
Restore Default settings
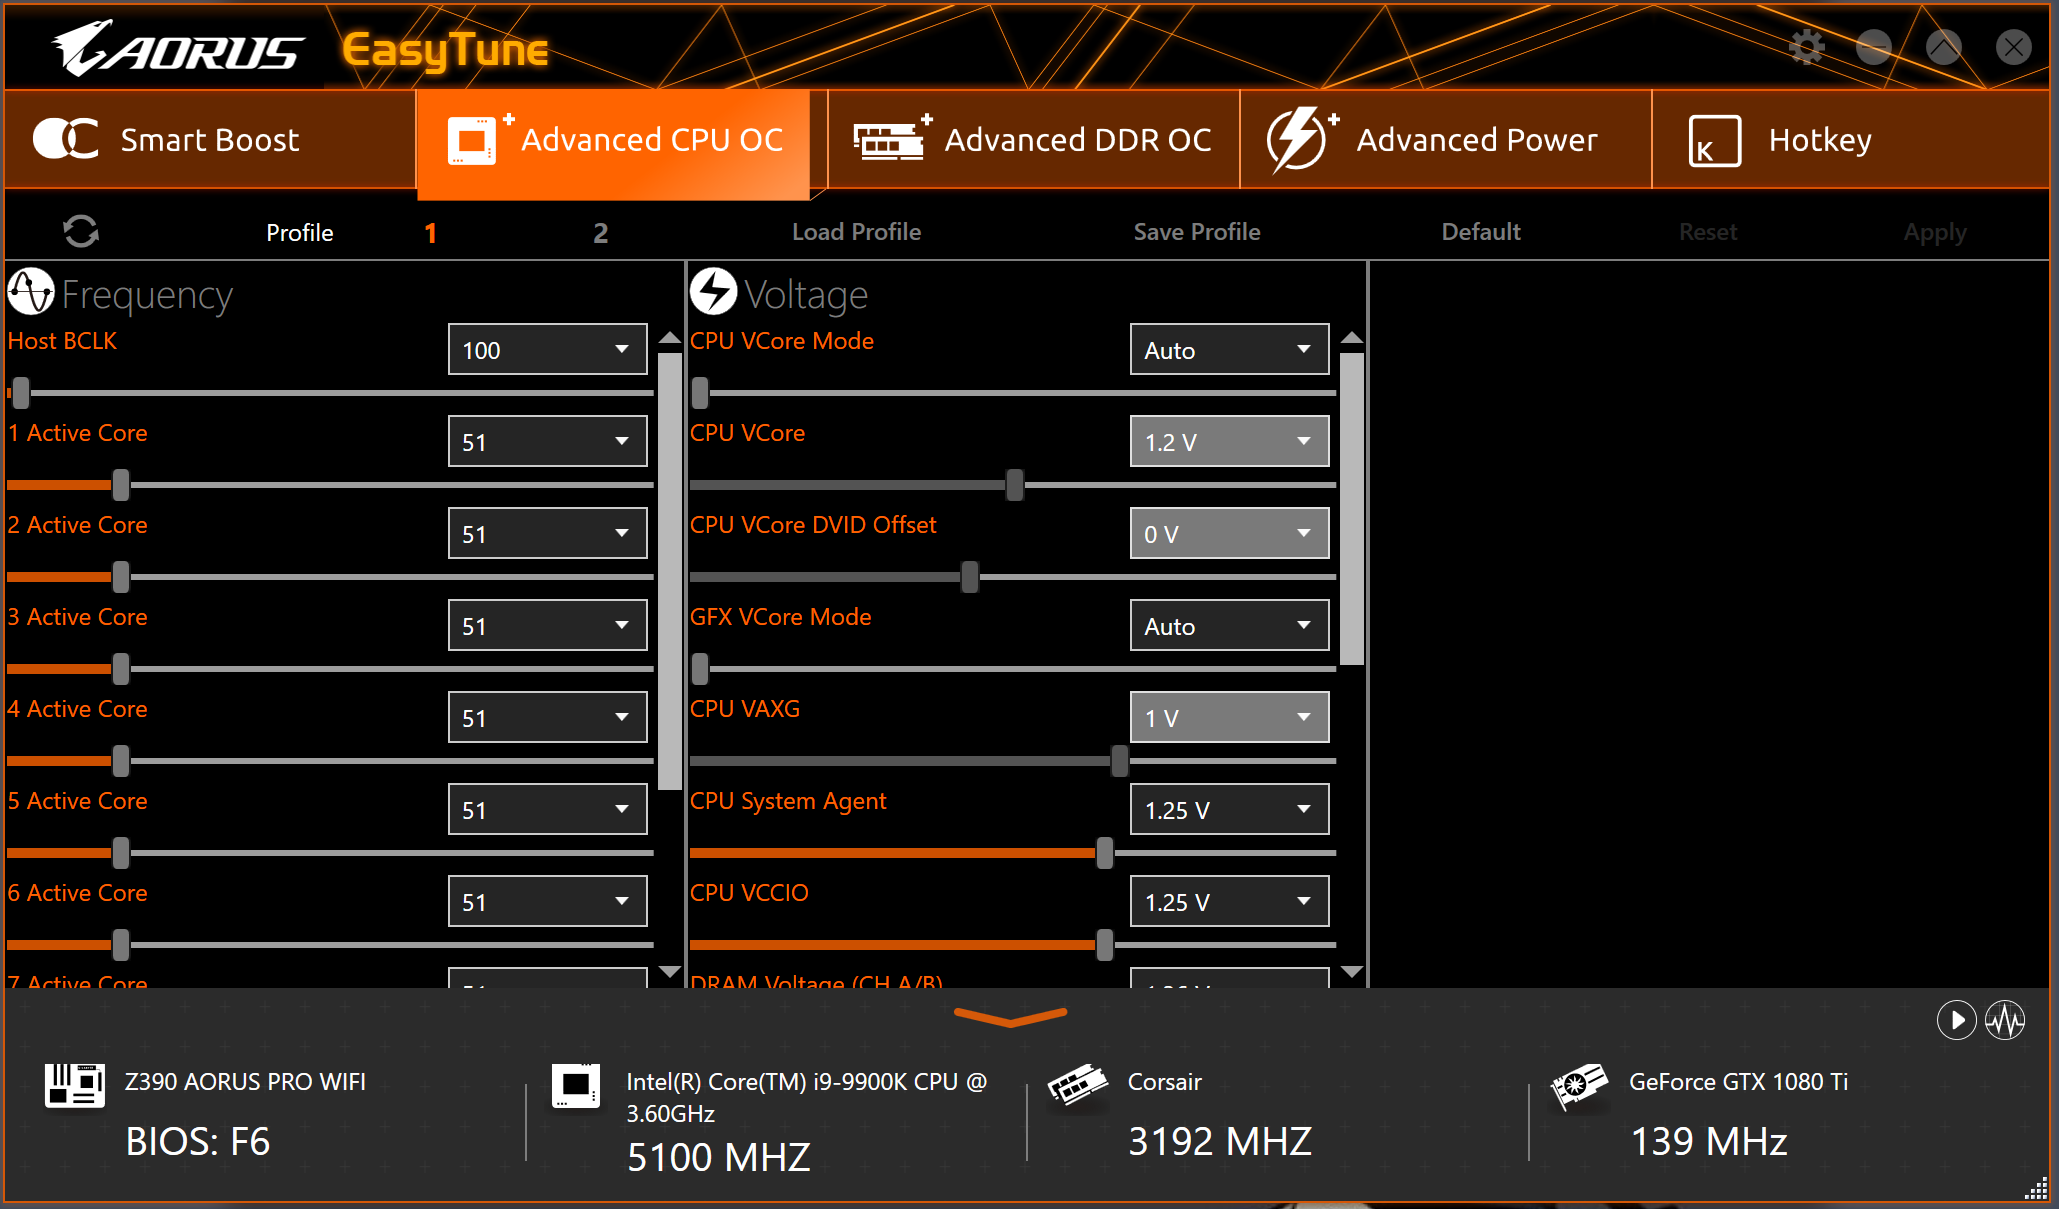tap(1481, 232)
